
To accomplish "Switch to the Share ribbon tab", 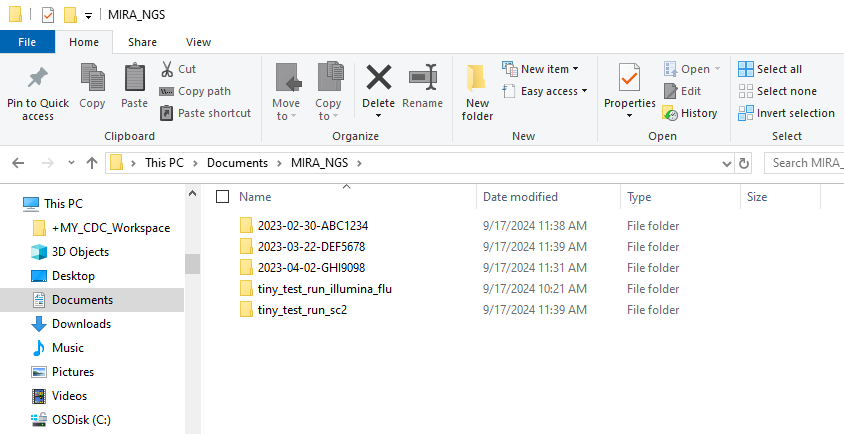I will tap(142, 42).
